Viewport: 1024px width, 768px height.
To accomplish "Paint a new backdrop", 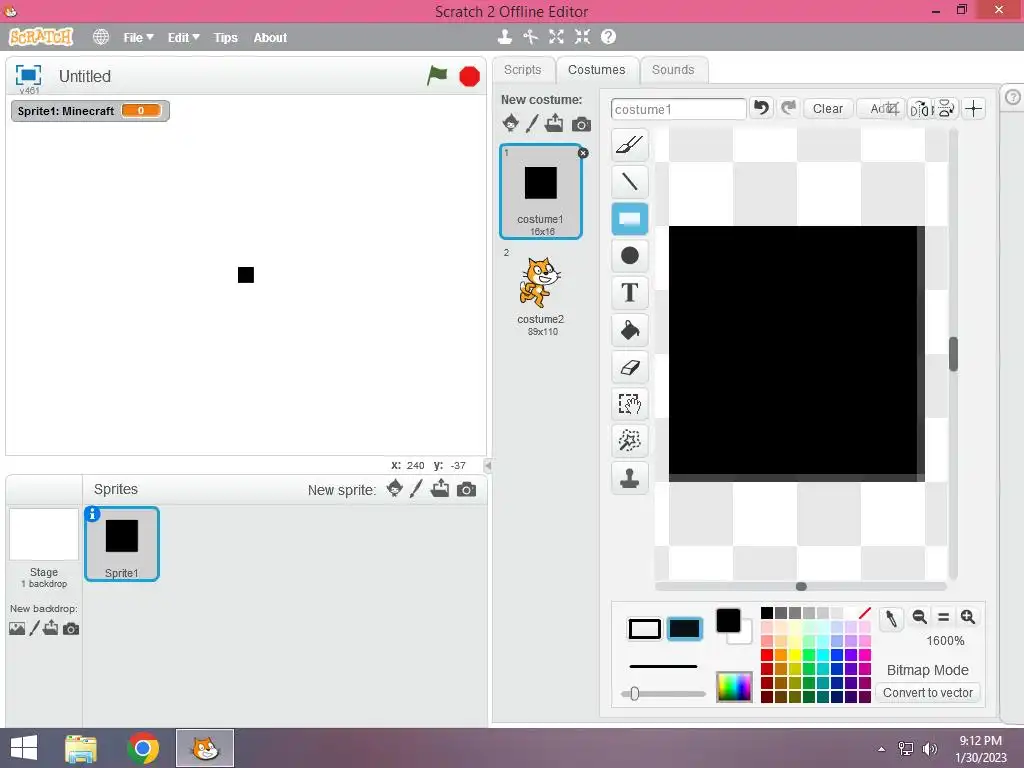I will click(x=35, y=628).
